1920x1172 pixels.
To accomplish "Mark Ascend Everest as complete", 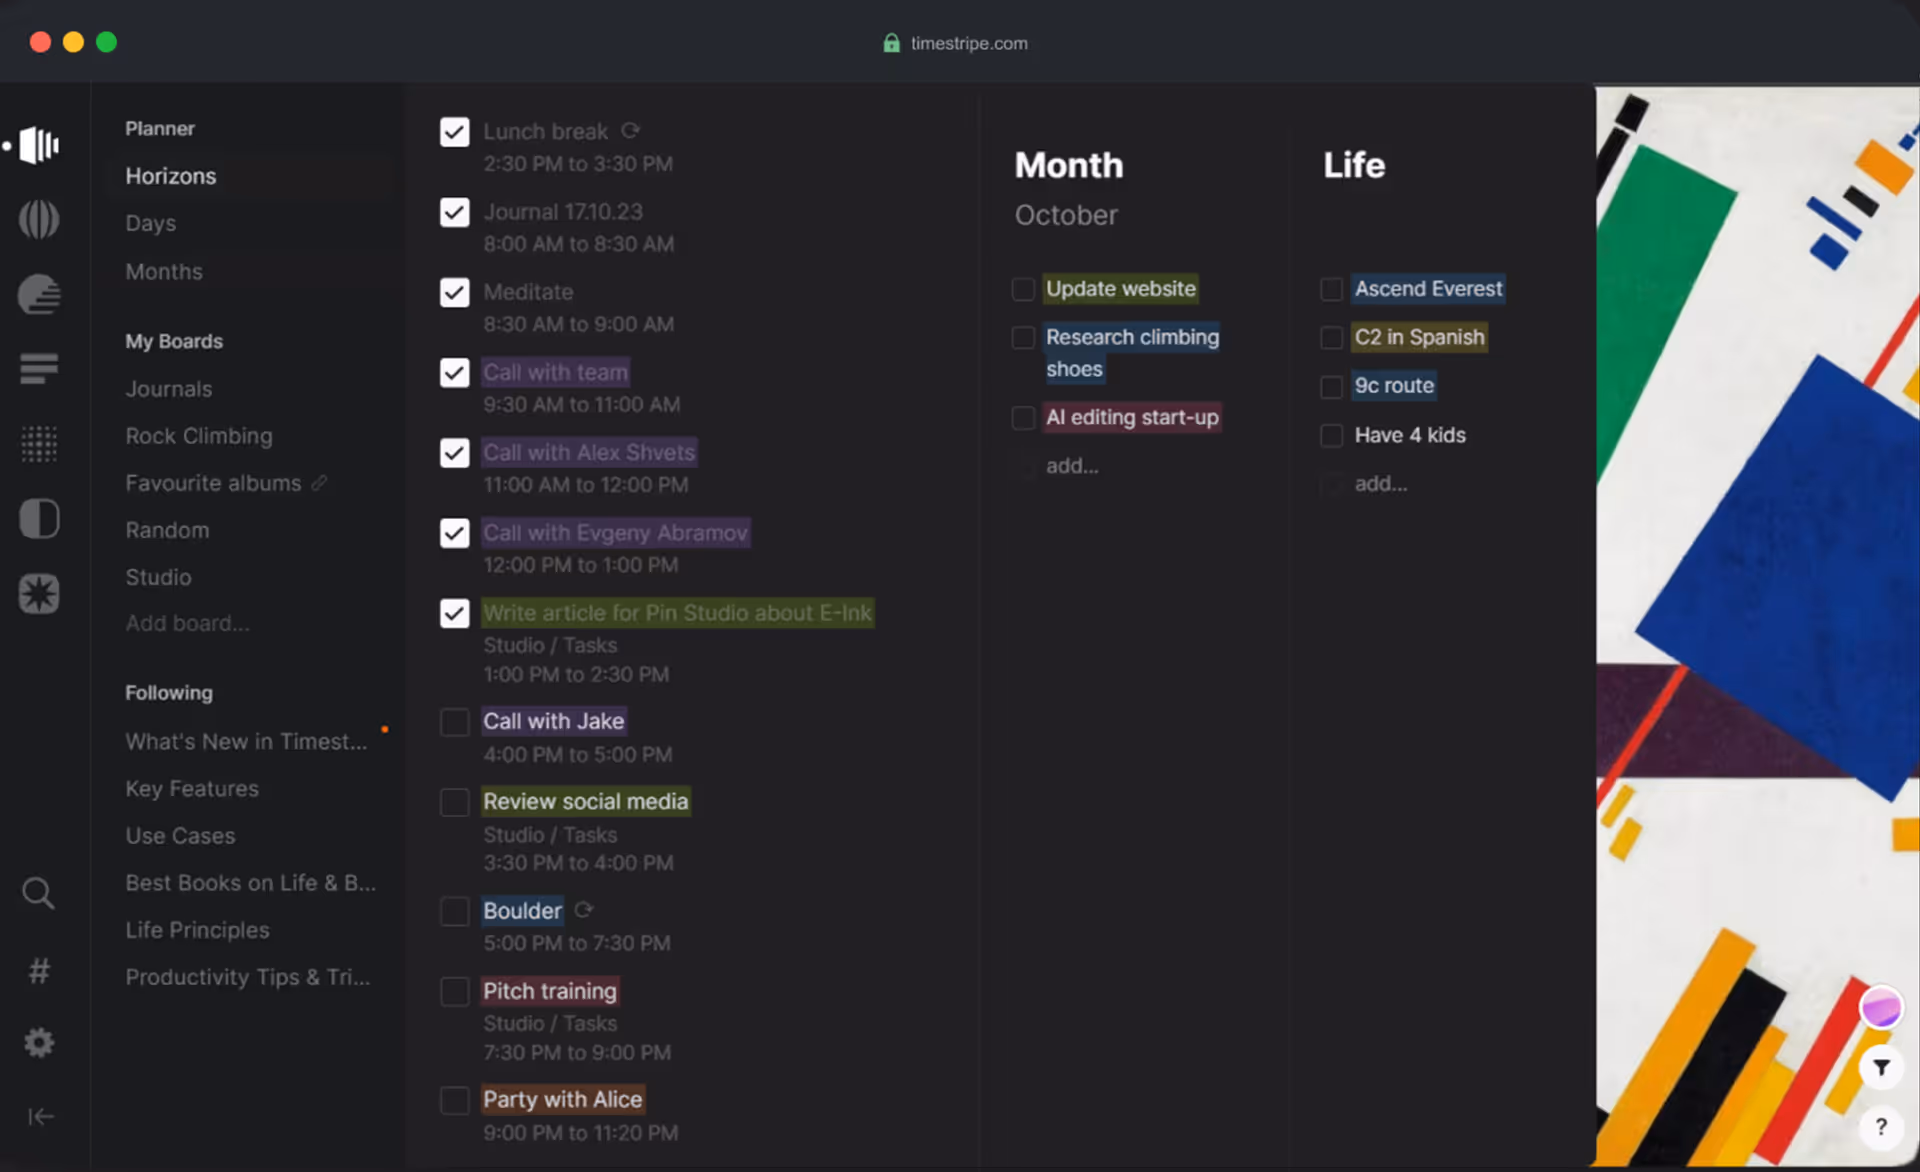I will point(1331,289).
